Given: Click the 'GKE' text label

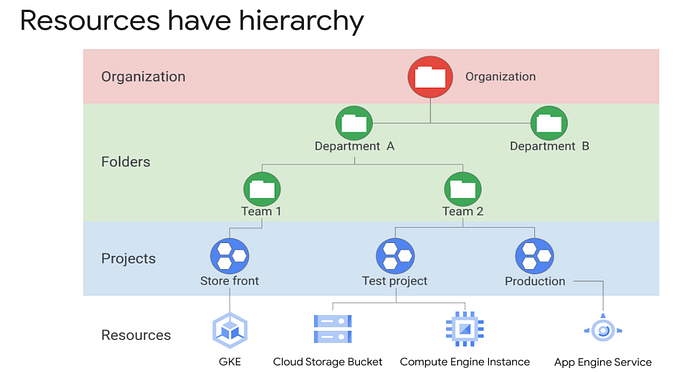Looking at the screenshot, I should click(x=230, y=362).
